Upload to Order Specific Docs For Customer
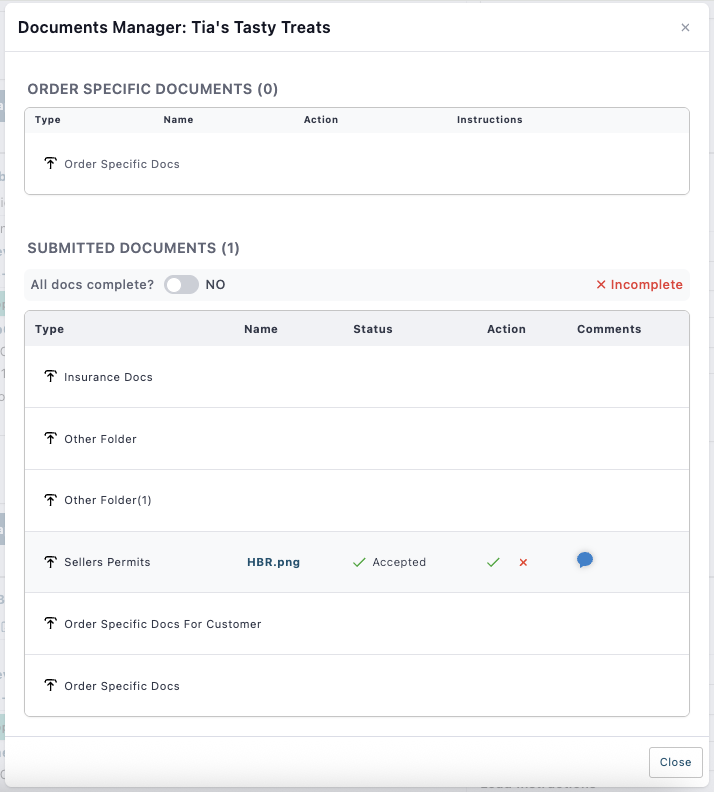Image resolution: width=714 pixels, height=792 pixels. click(50, 624)
